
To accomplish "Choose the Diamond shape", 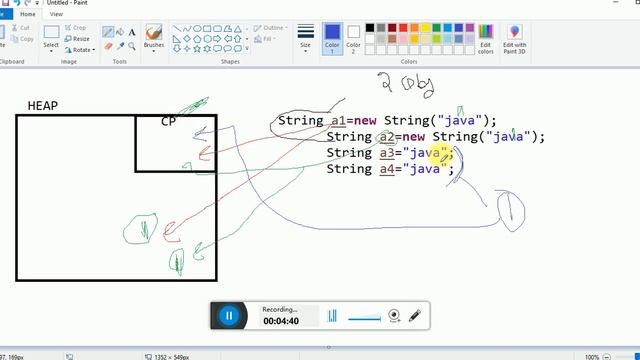I will point(187,39).
